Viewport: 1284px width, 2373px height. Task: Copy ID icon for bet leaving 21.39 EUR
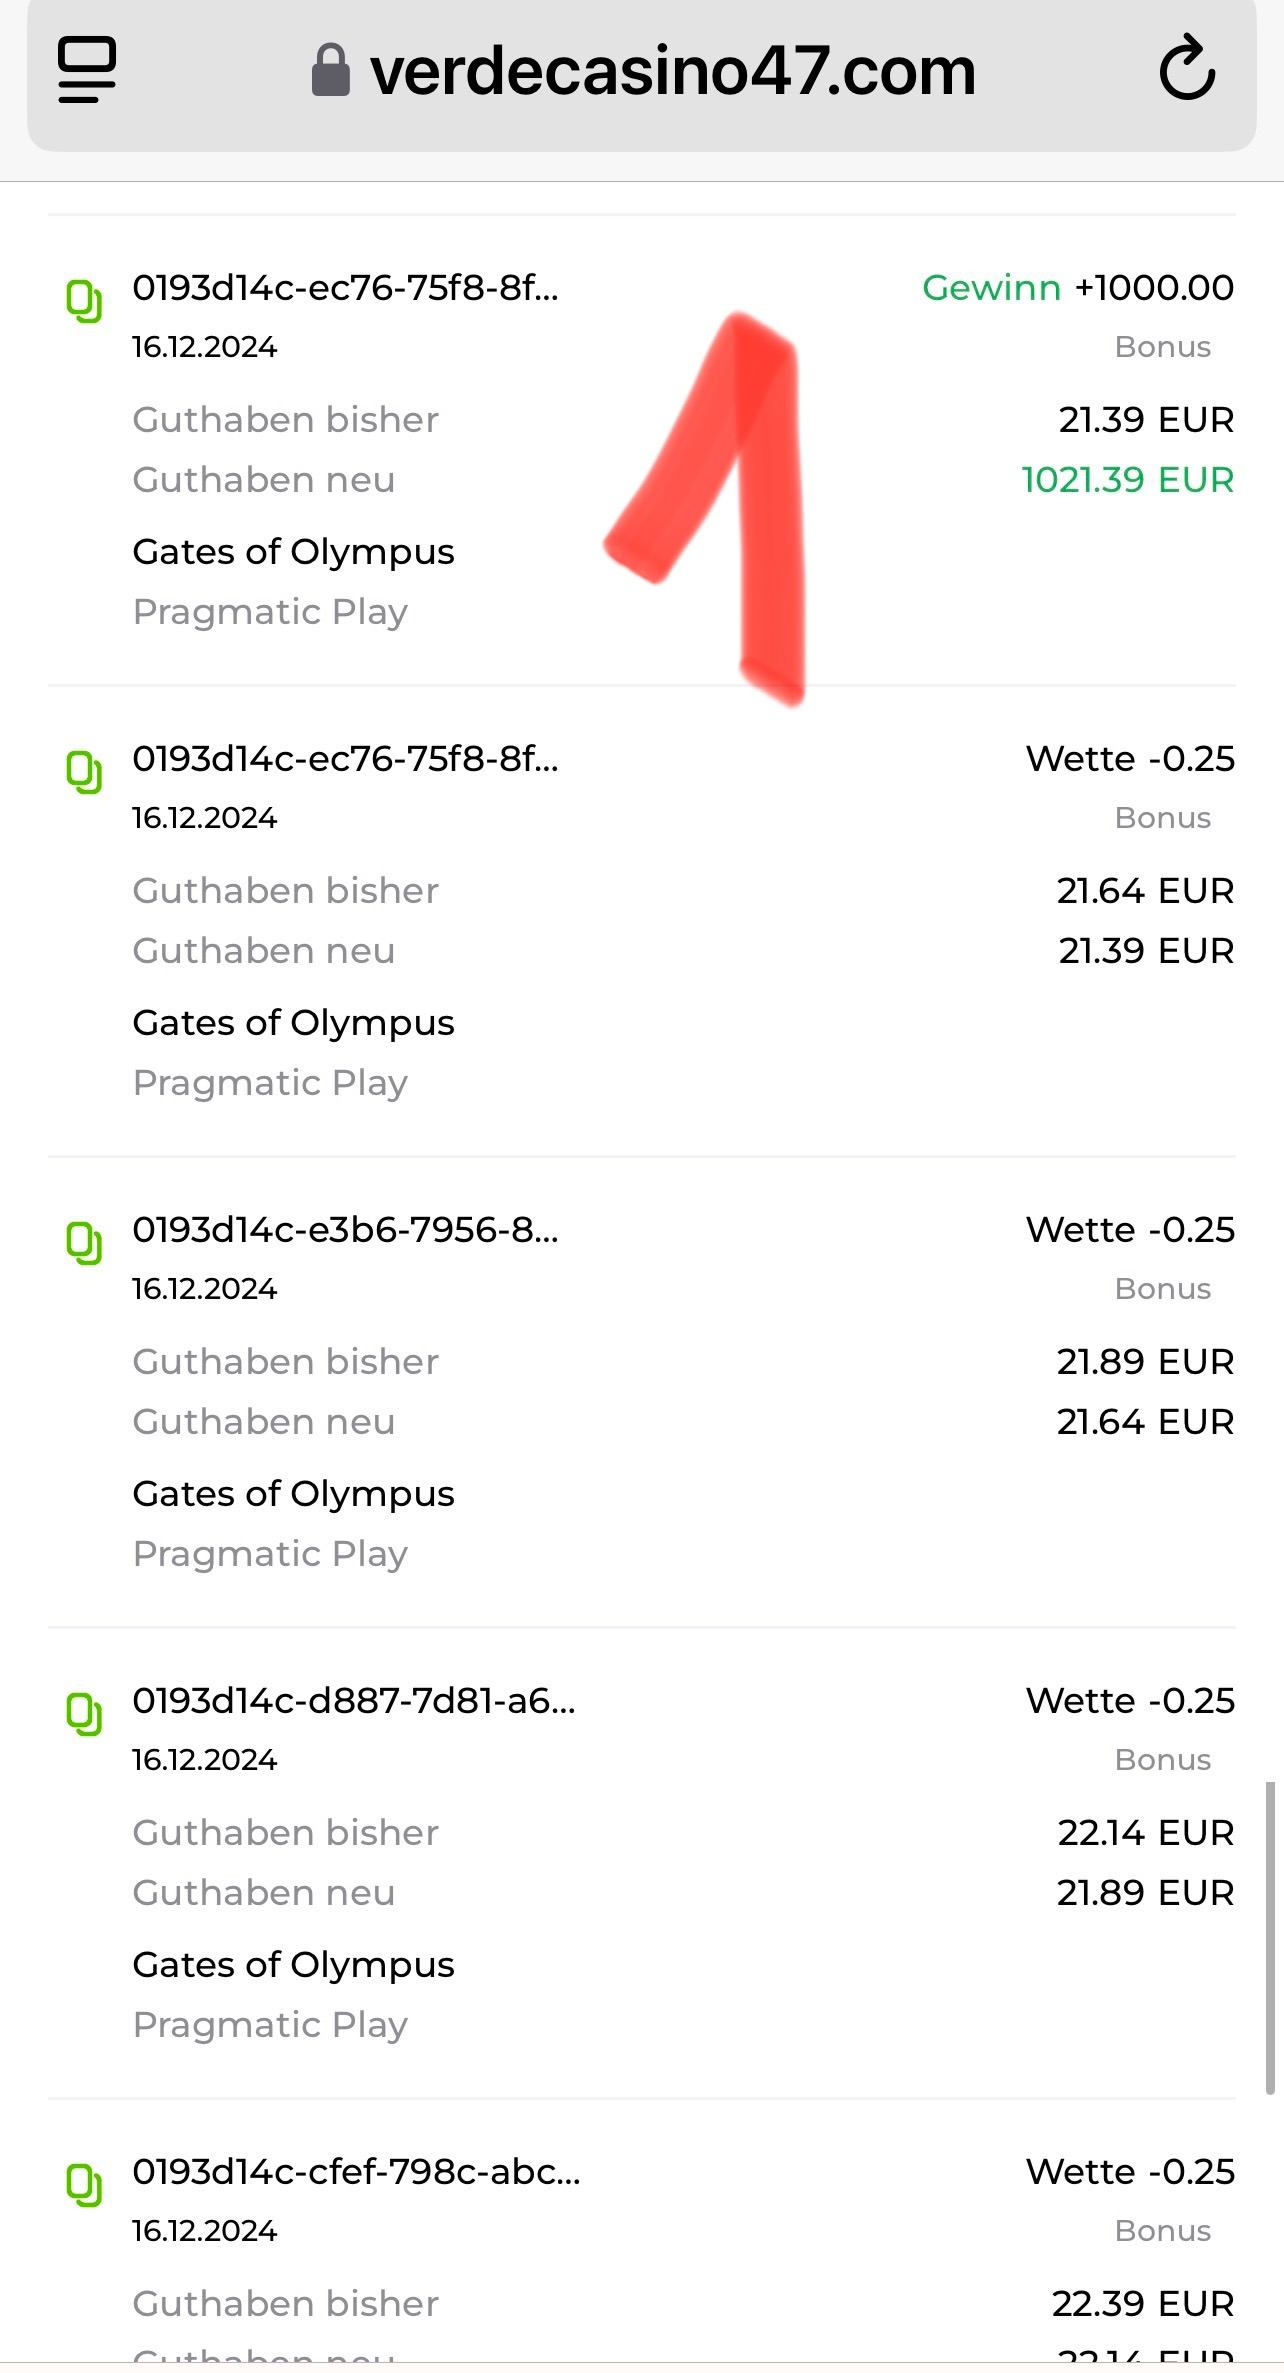tap(85, 772)
